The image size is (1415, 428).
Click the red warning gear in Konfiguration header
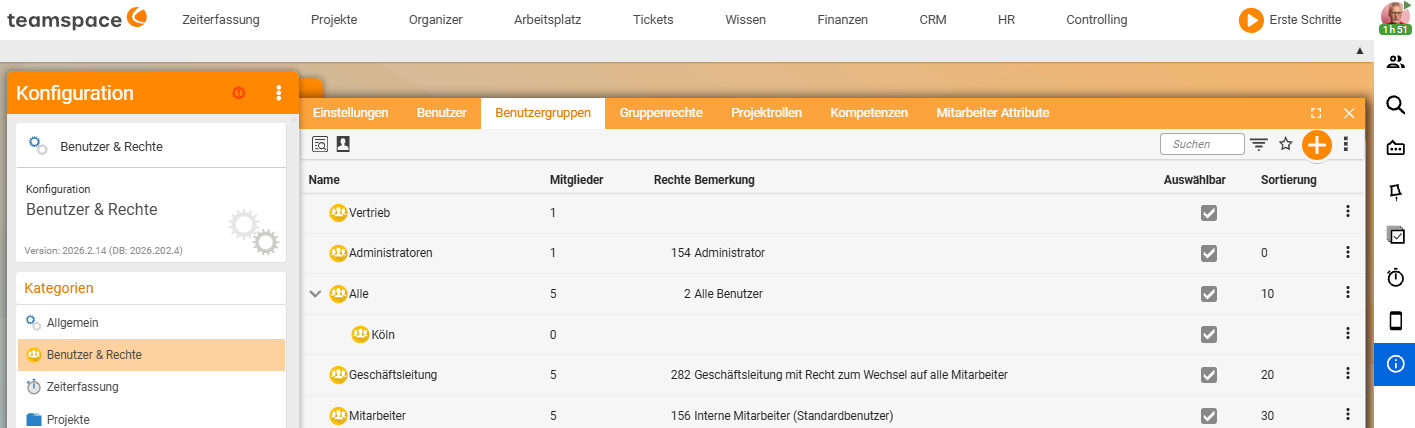pyautogui.click(x=238, y=93)
